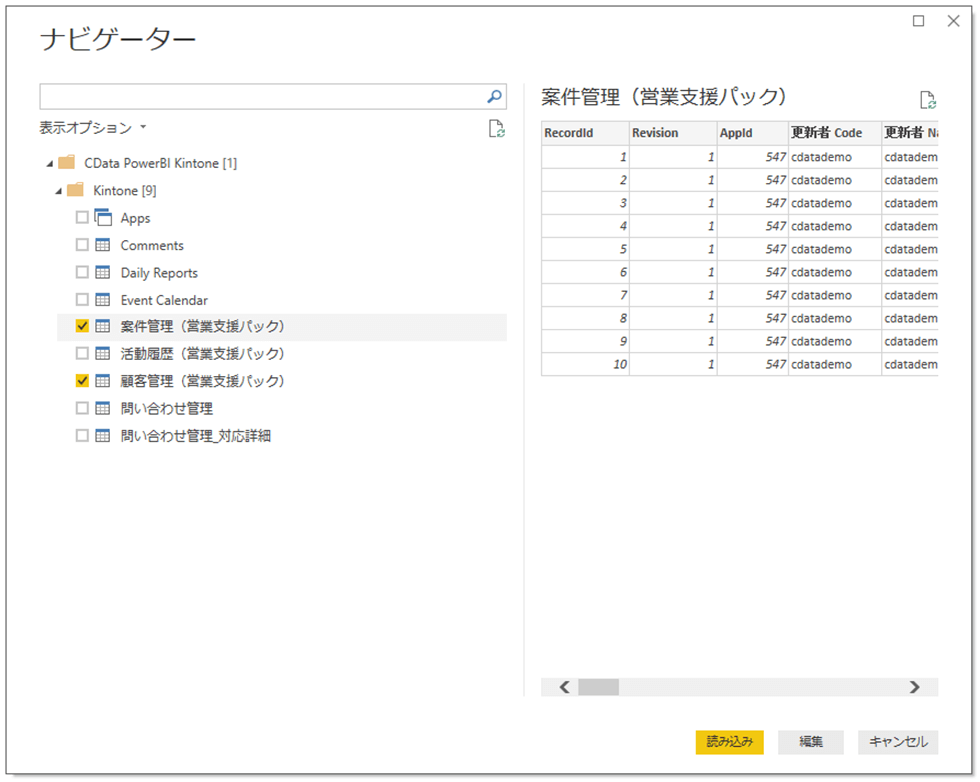Click the キャンセル (Cancel) button
The width and height of the screenshot is (980, 782).
coord(898,742)
